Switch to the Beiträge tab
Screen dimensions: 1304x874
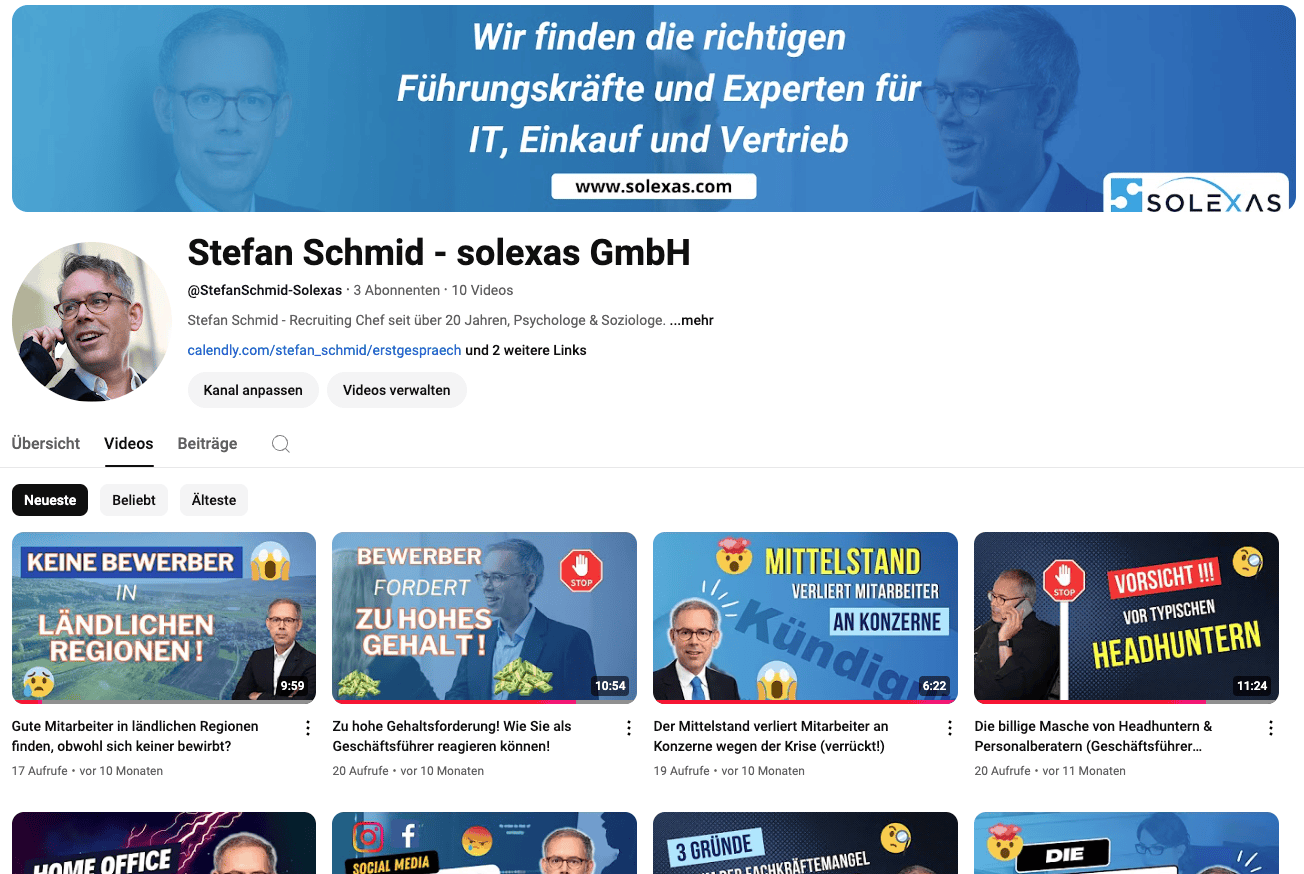coord(207,444)
